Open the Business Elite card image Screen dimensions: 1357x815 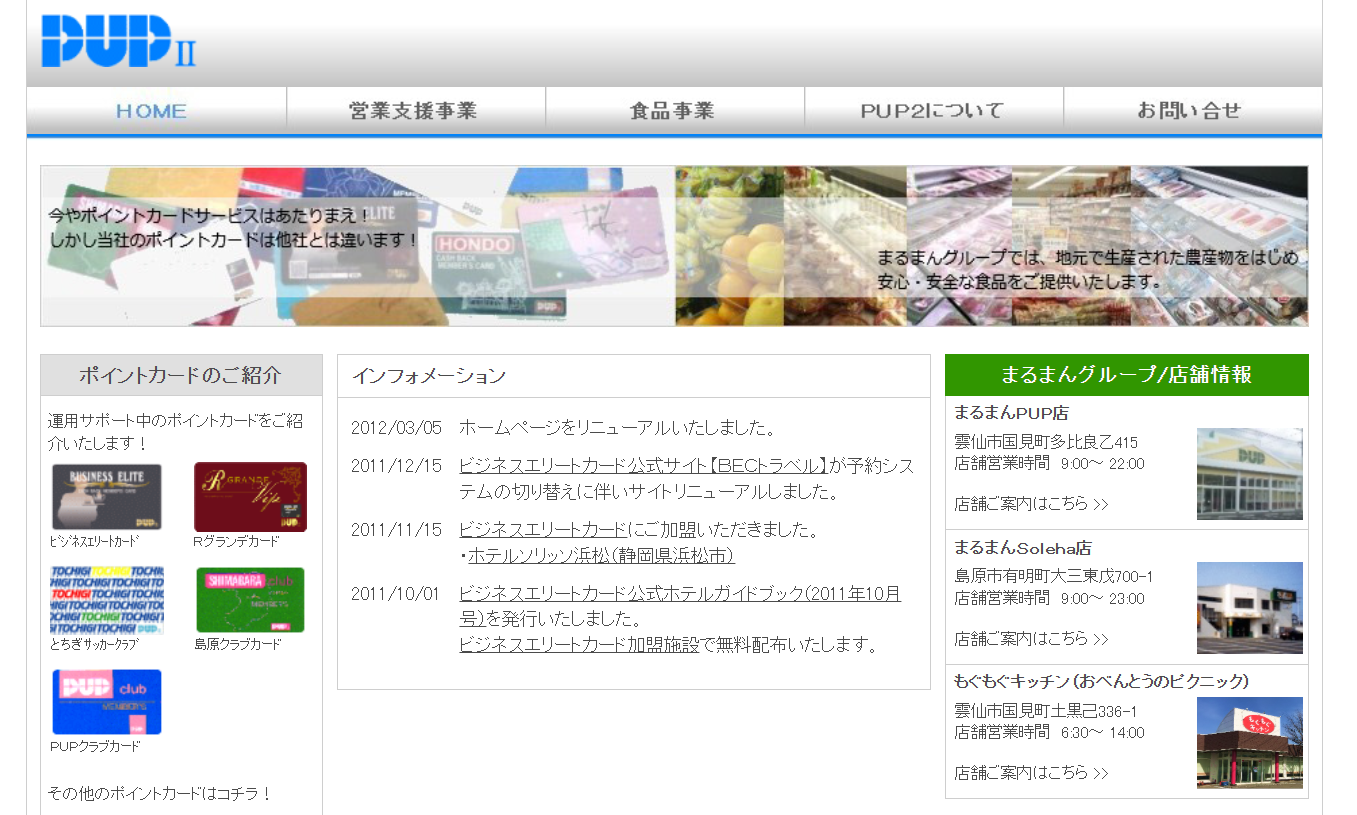click(x=107, y=496)
